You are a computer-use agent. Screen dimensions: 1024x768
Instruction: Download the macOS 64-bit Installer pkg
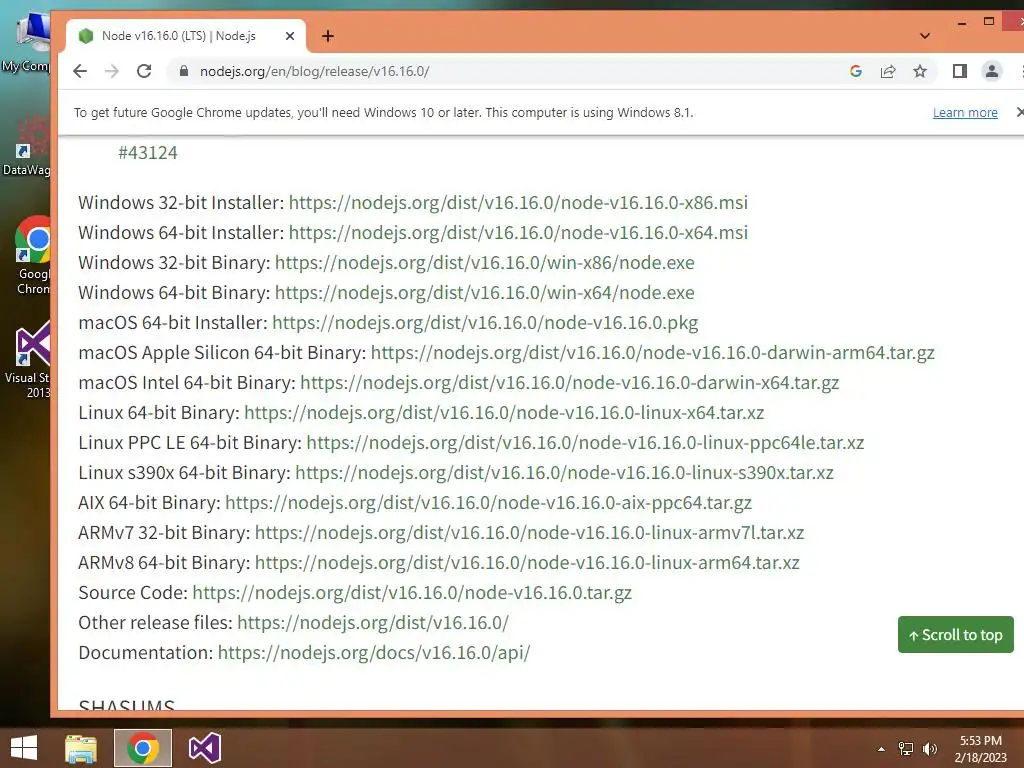485,323
